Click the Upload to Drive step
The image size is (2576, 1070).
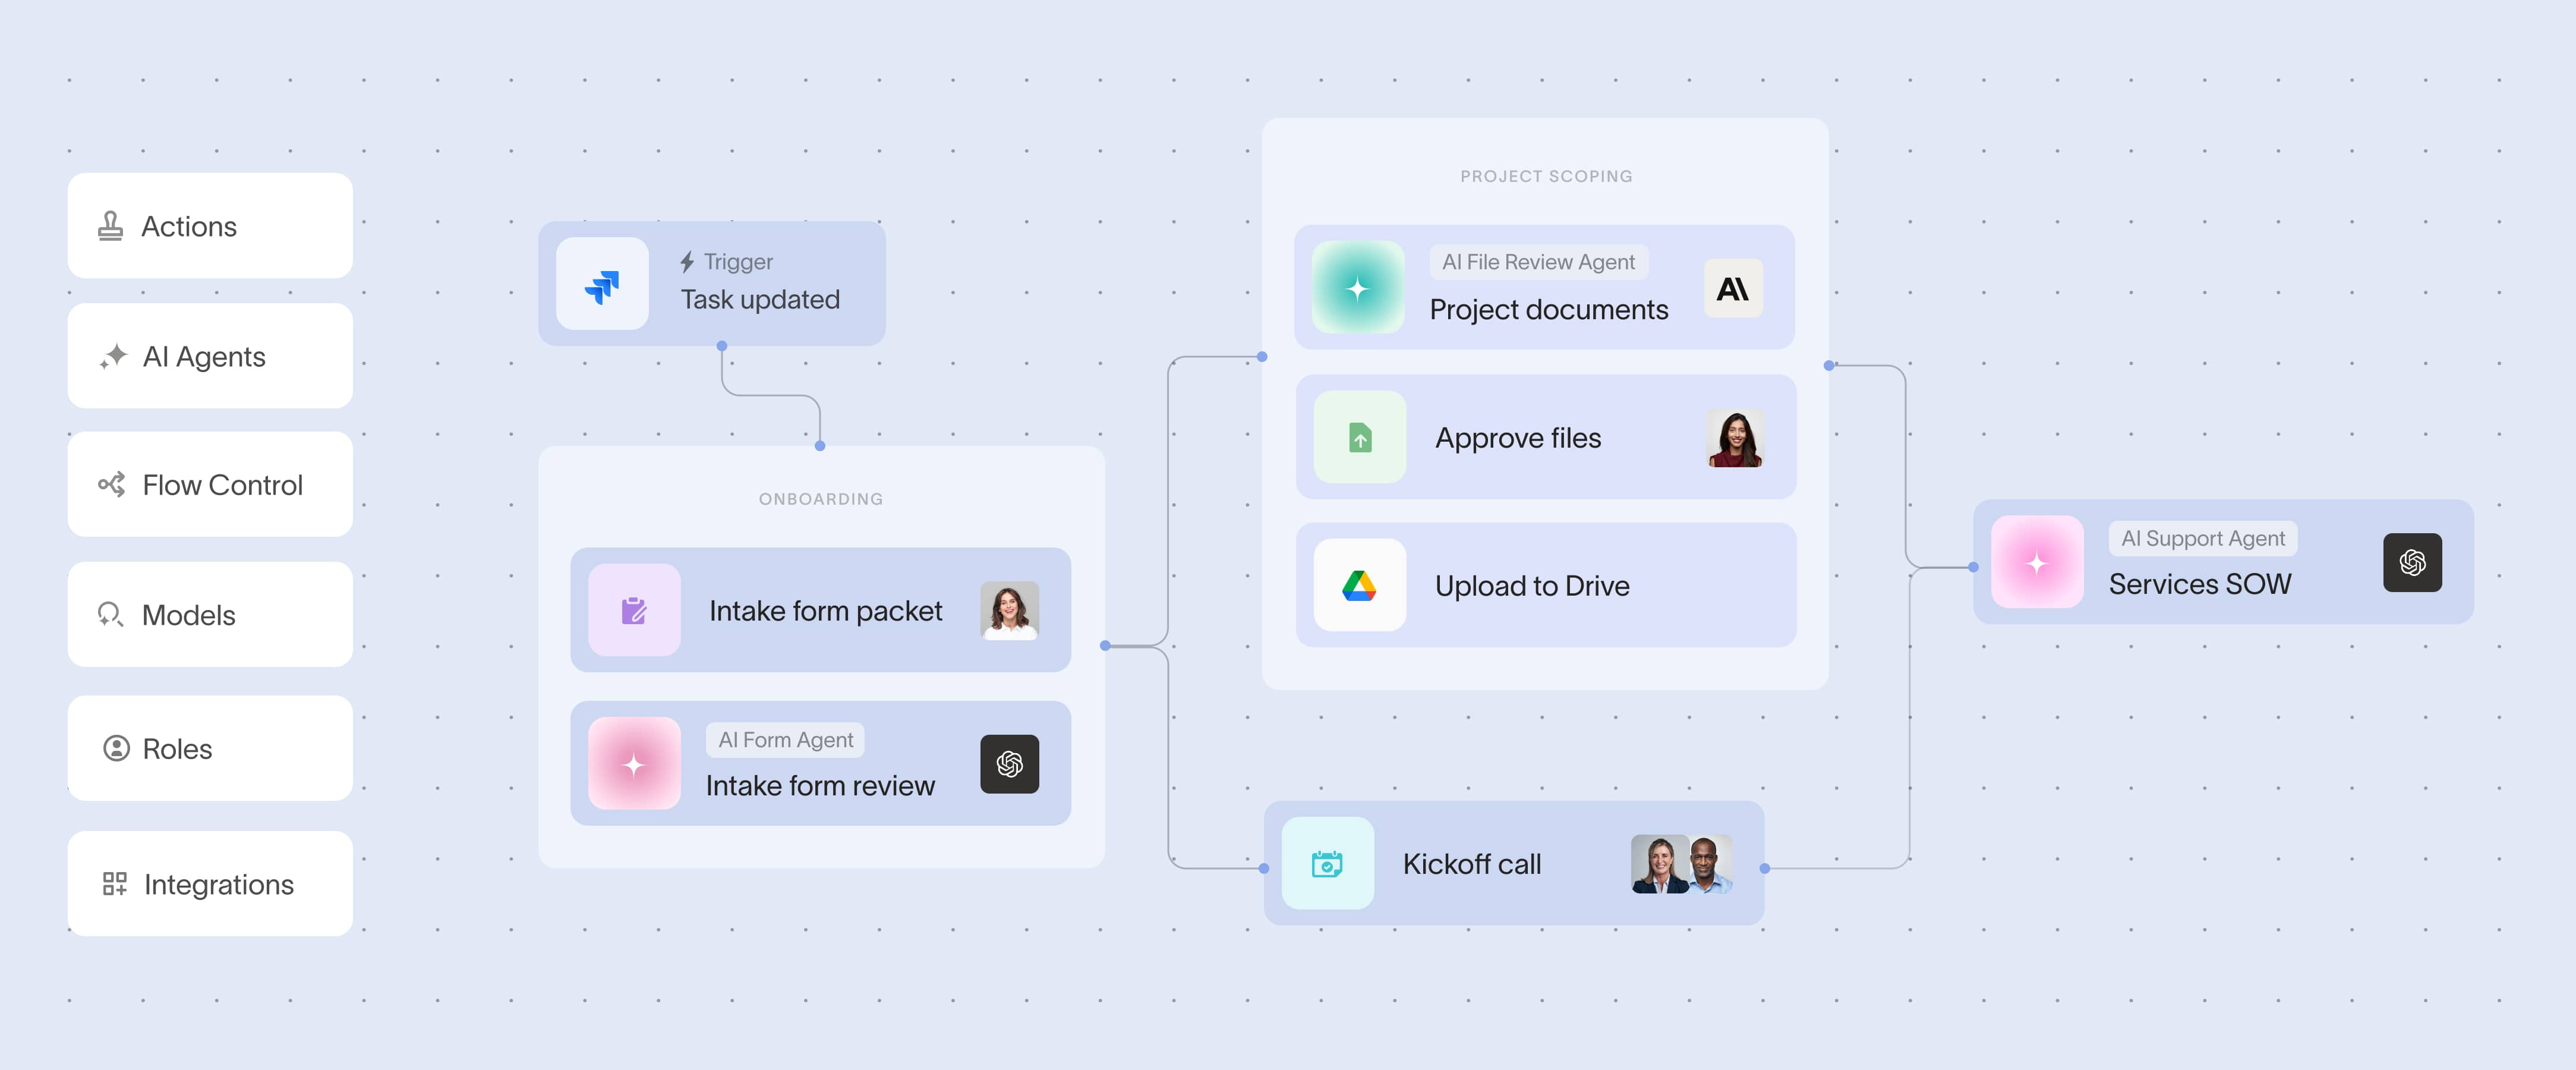pyautogui.click(x=1545, y=585)
